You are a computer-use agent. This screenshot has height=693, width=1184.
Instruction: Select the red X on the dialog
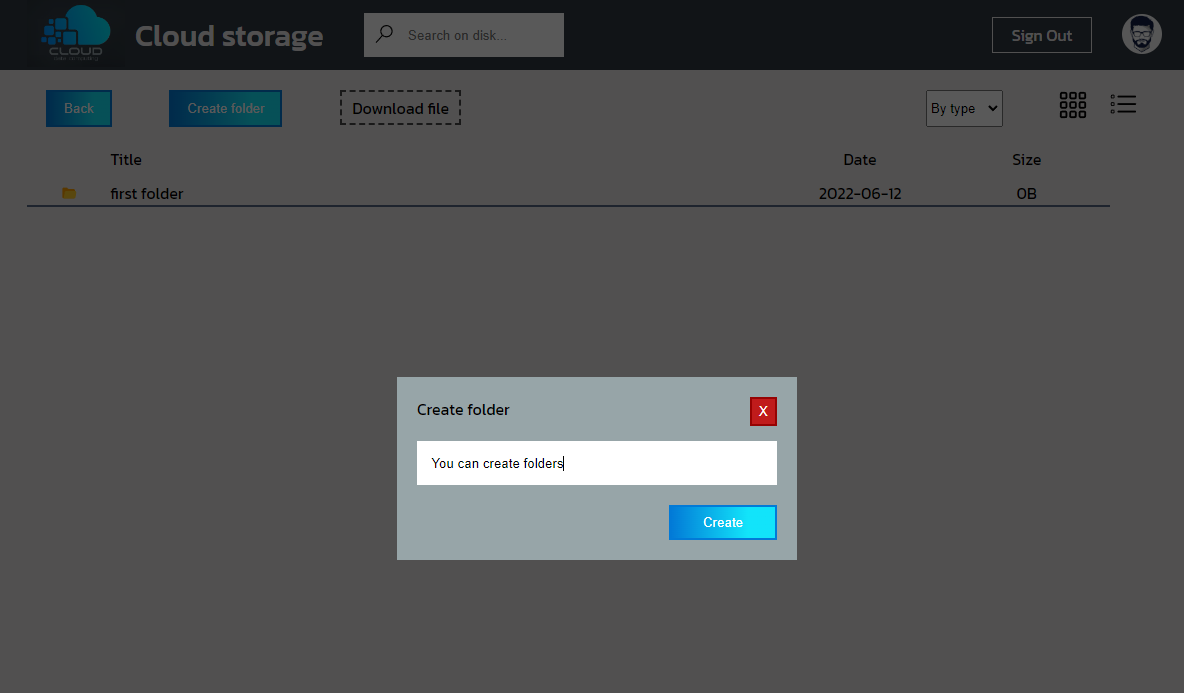[x=763, y=411]
